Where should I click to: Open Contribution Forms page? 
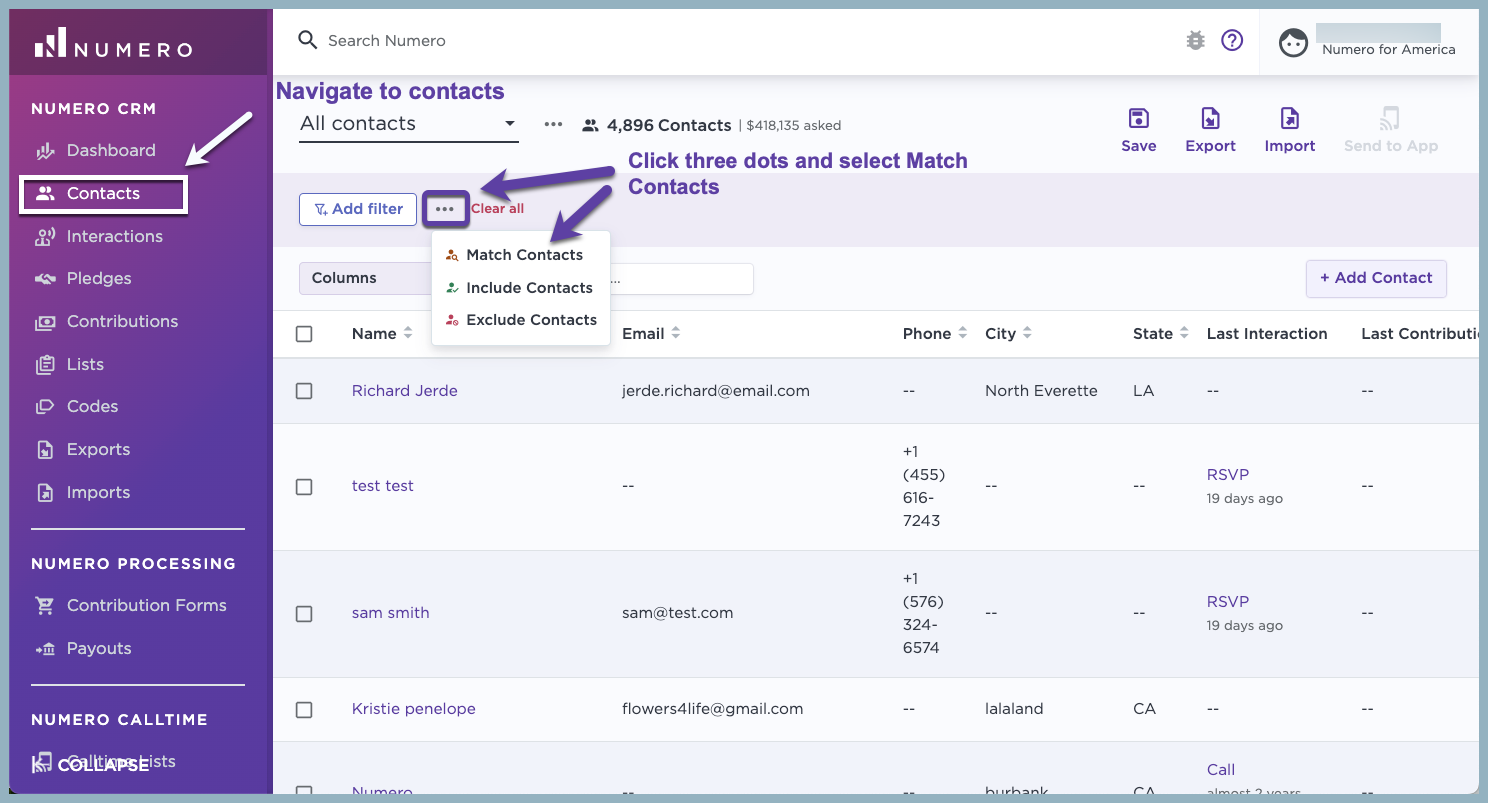point(130,606)
